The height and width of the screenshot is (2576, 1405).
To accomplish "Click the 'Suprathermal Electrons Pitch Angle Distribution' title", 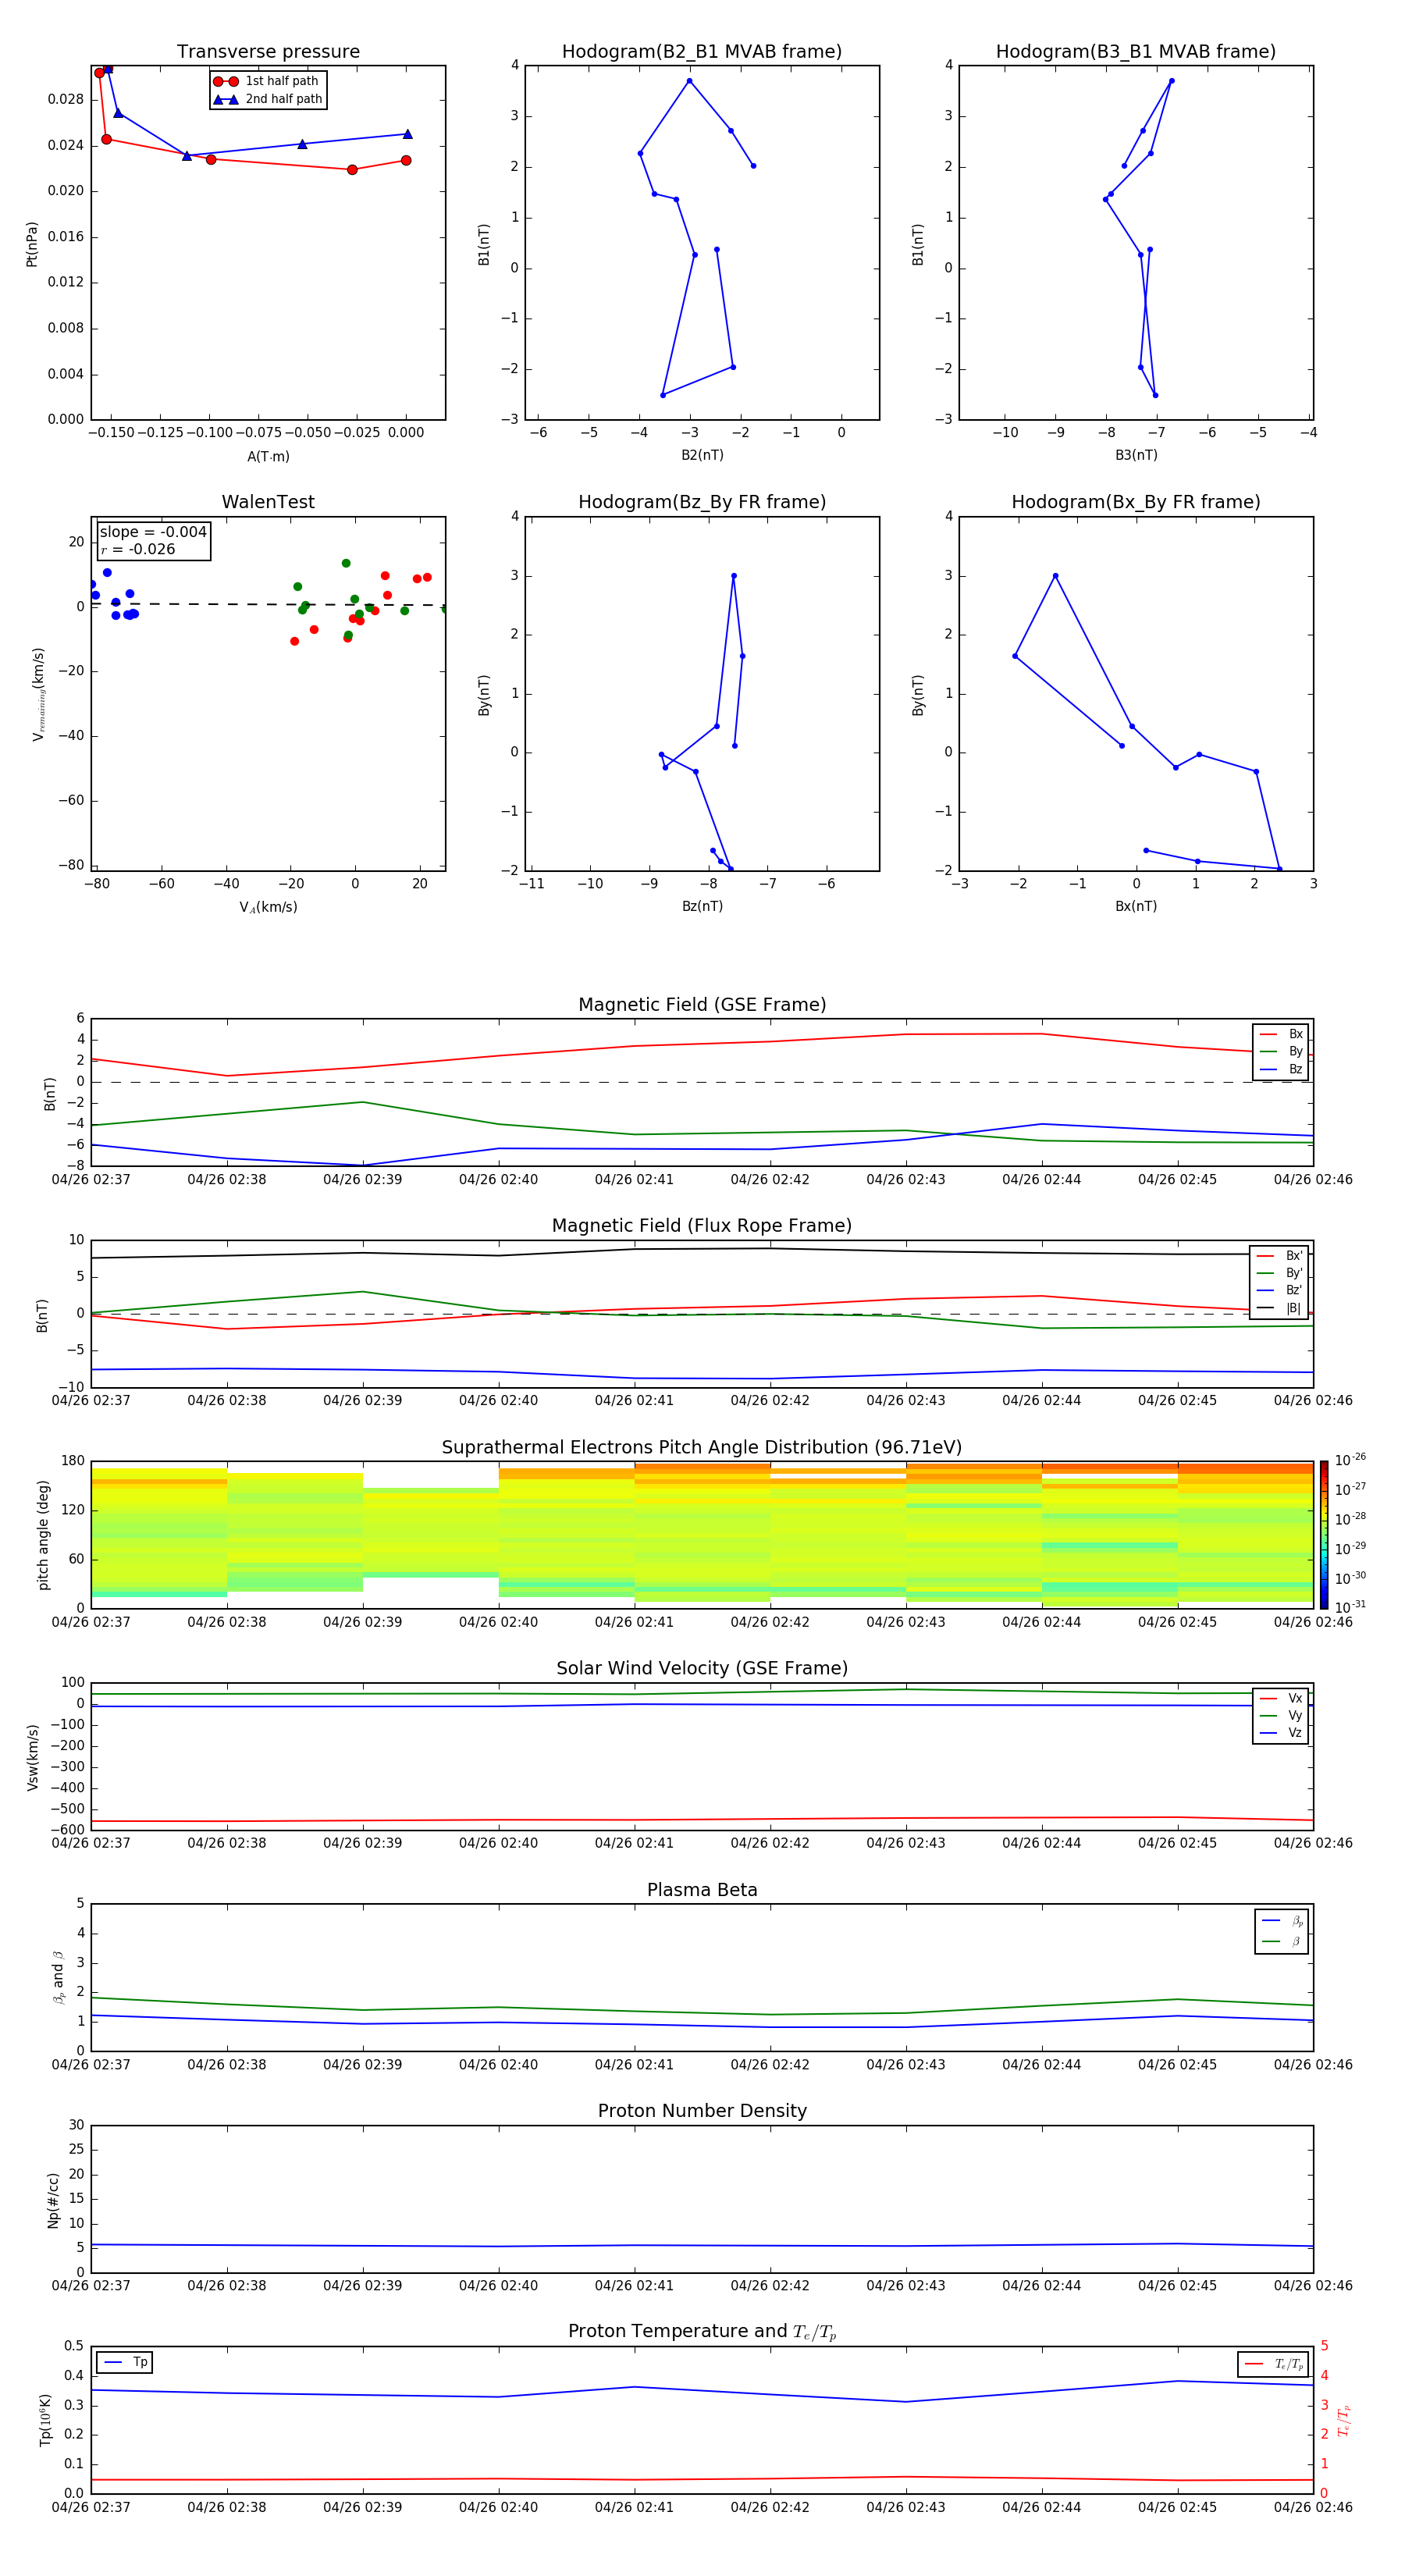I will [x=702, y=1448].
